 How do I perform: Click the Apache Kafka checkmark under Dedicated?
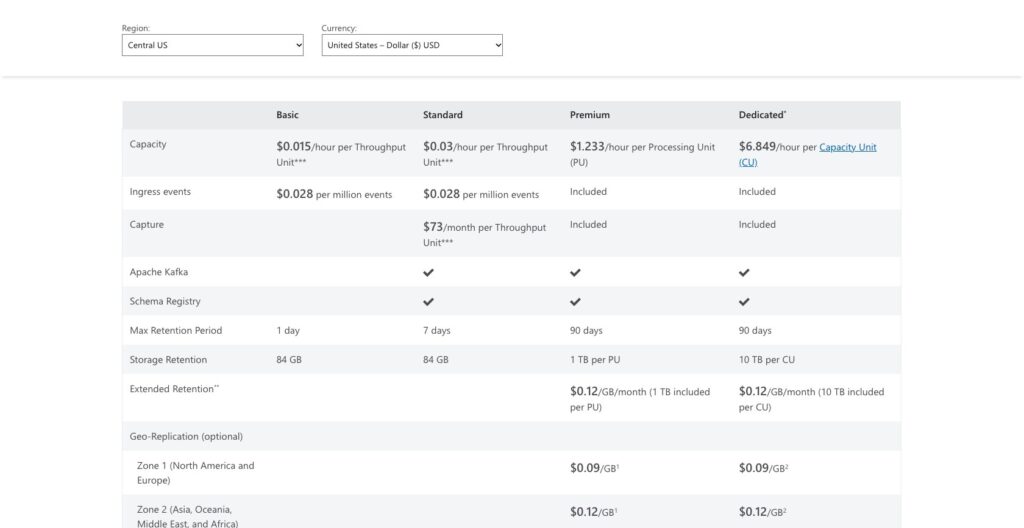click(744, 272)
